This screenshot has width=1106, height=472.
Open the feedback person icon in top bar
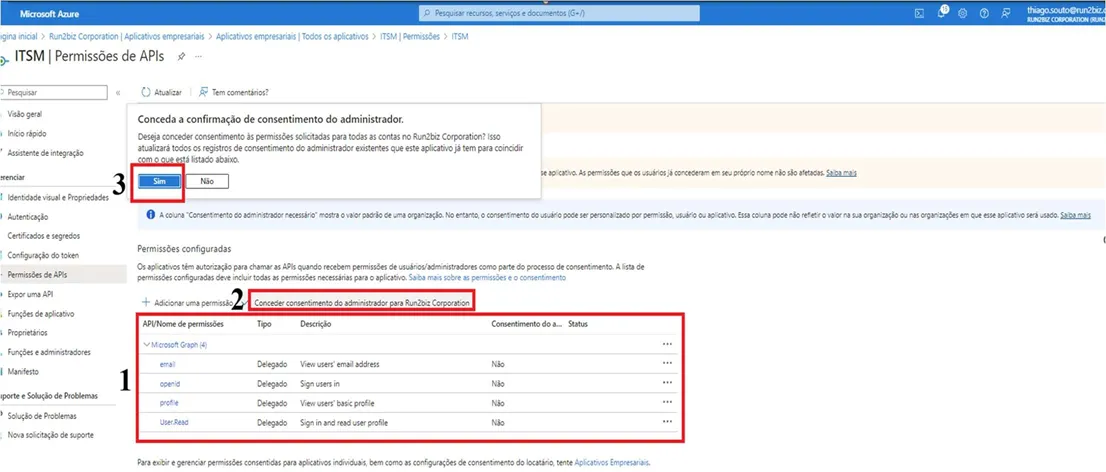(x=1005, y=13)
